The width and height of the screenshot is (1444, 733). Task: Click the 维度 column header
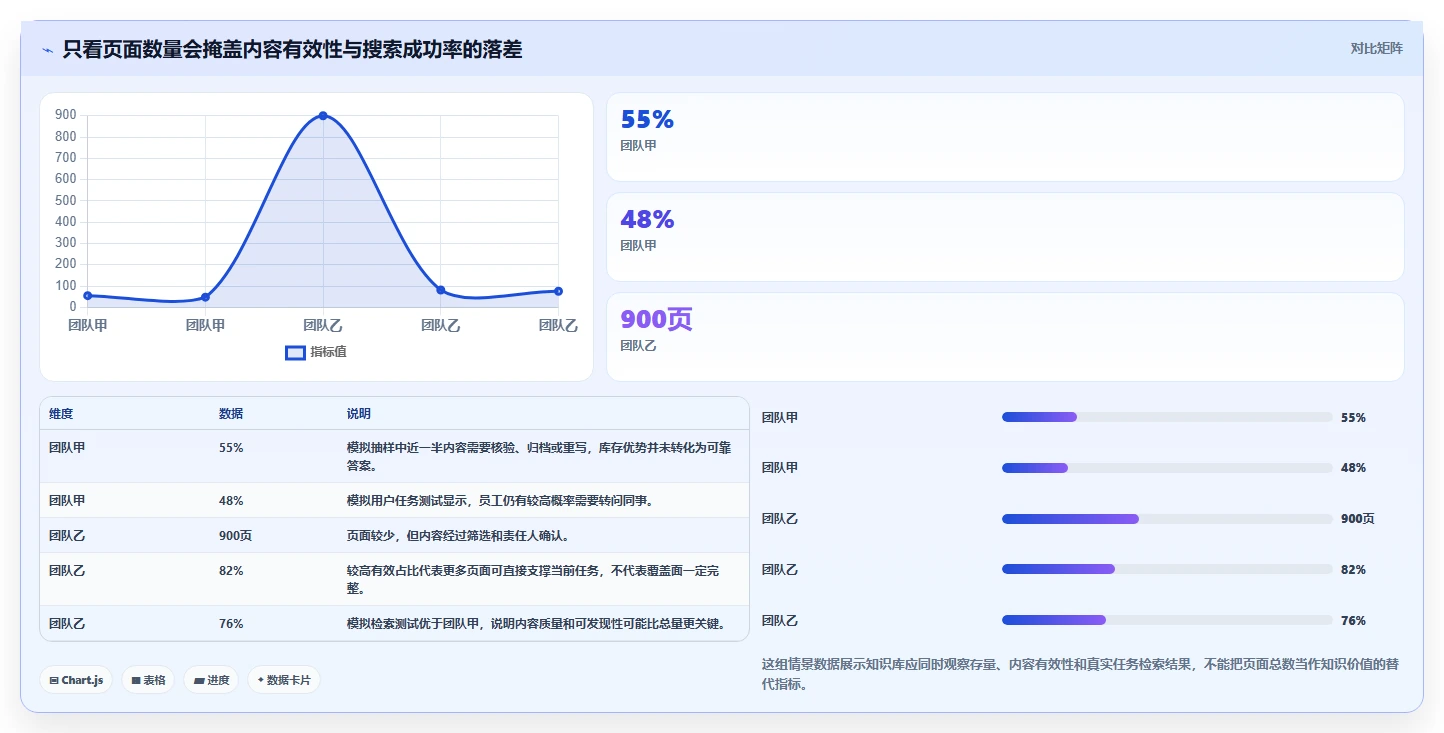click(61, 414)
